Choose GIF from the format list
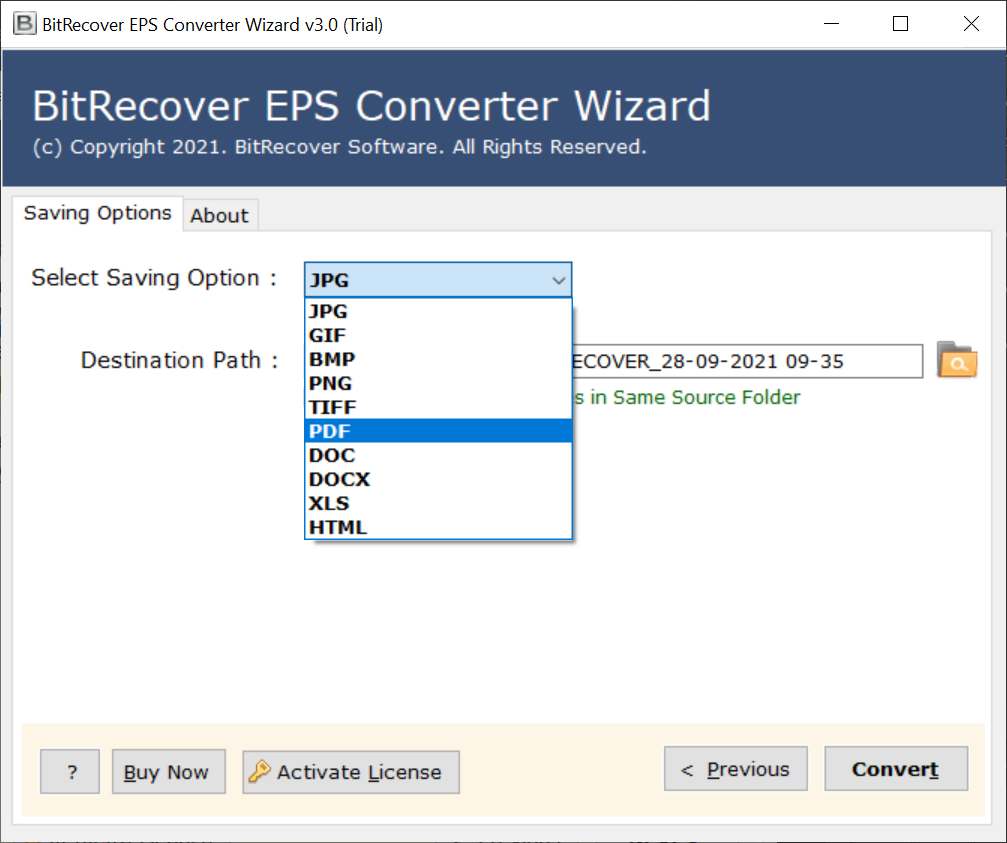 438,335
